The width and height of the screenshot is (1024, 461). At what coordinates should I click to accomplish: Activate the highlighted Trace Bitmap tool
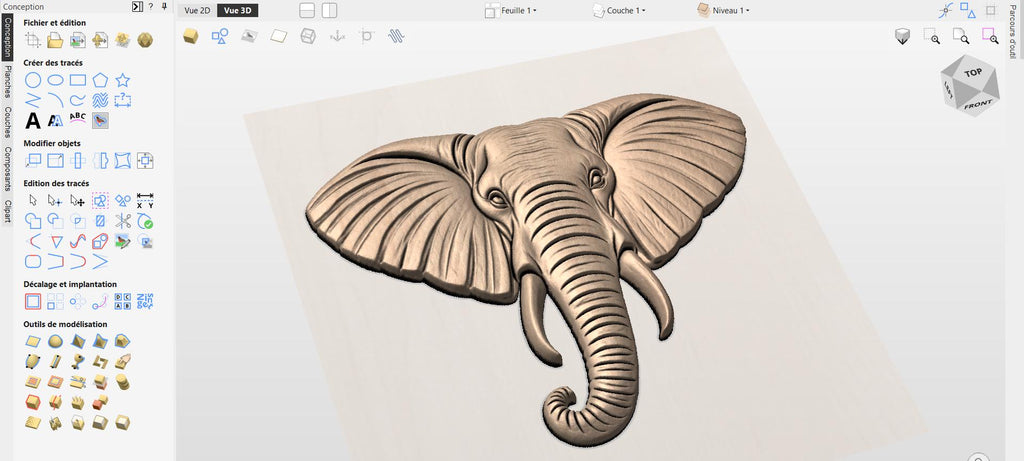tap(100, 121)
